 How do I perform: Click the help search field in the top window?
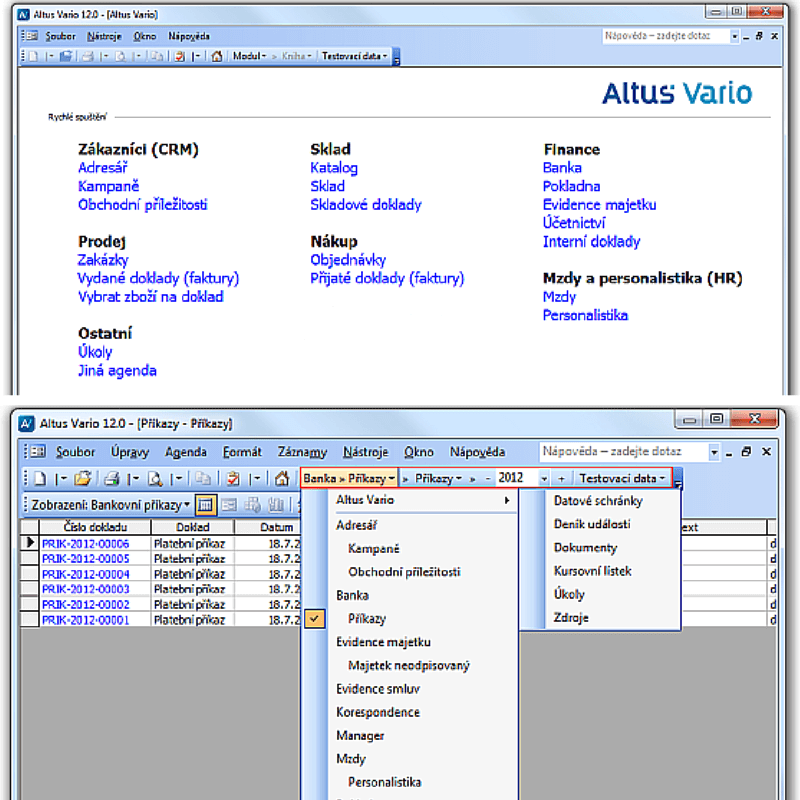click(666, 36)
